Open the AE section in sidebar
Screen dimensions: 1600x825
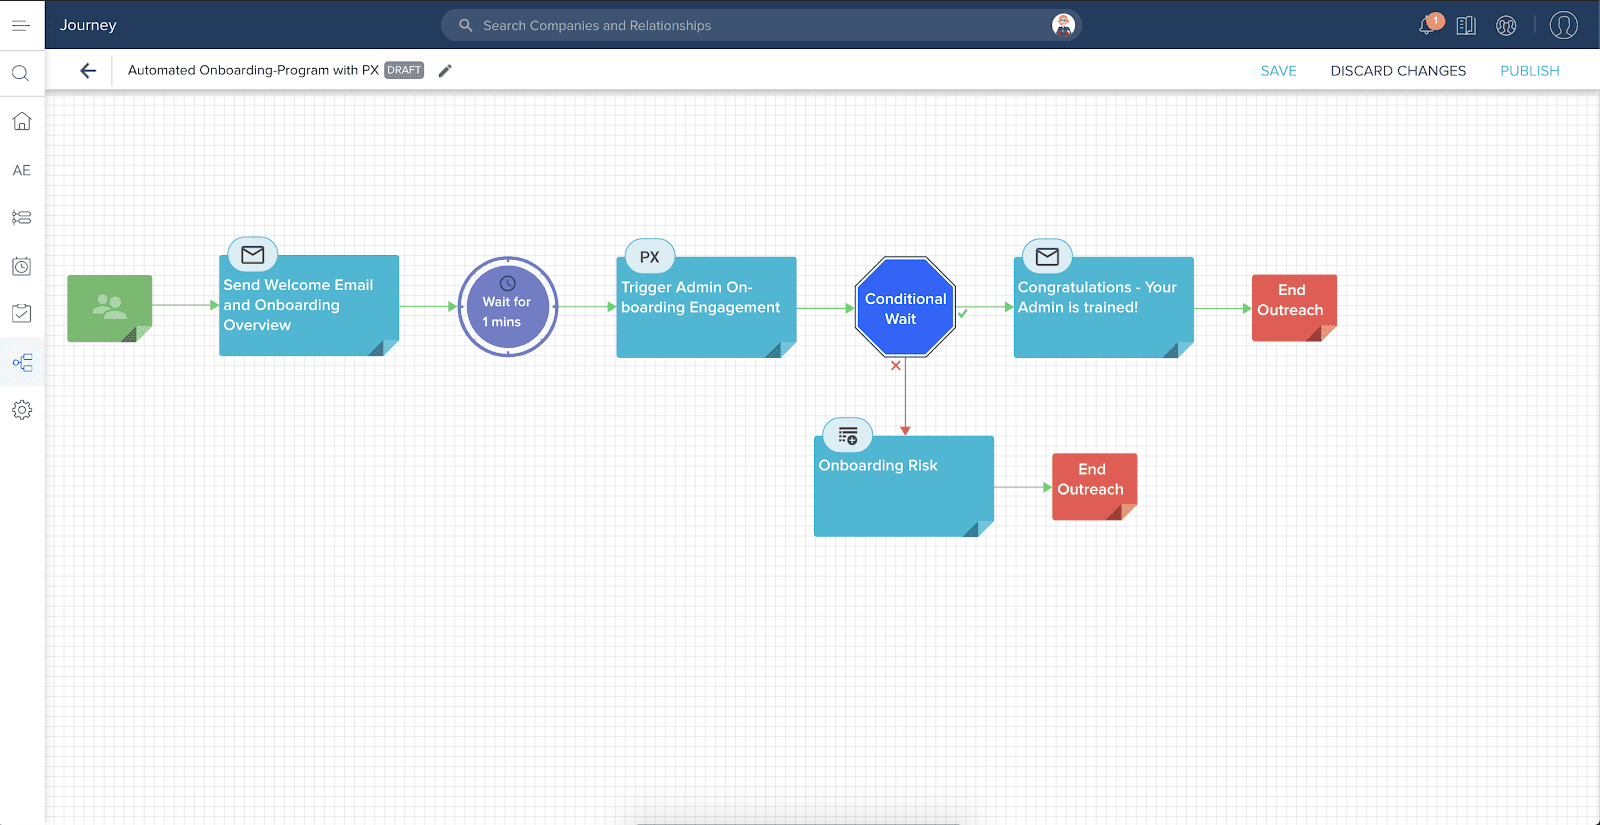point(21,170)
